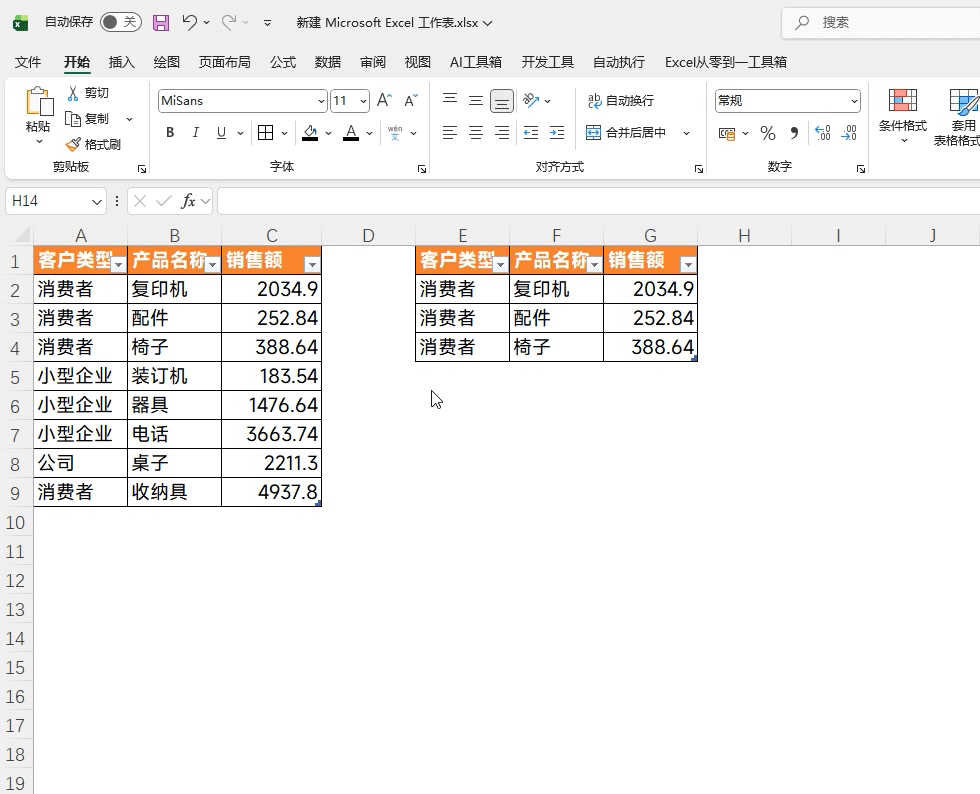Click the 搜索 search box
The image size is (980, 794).
(x=881, y=23)
